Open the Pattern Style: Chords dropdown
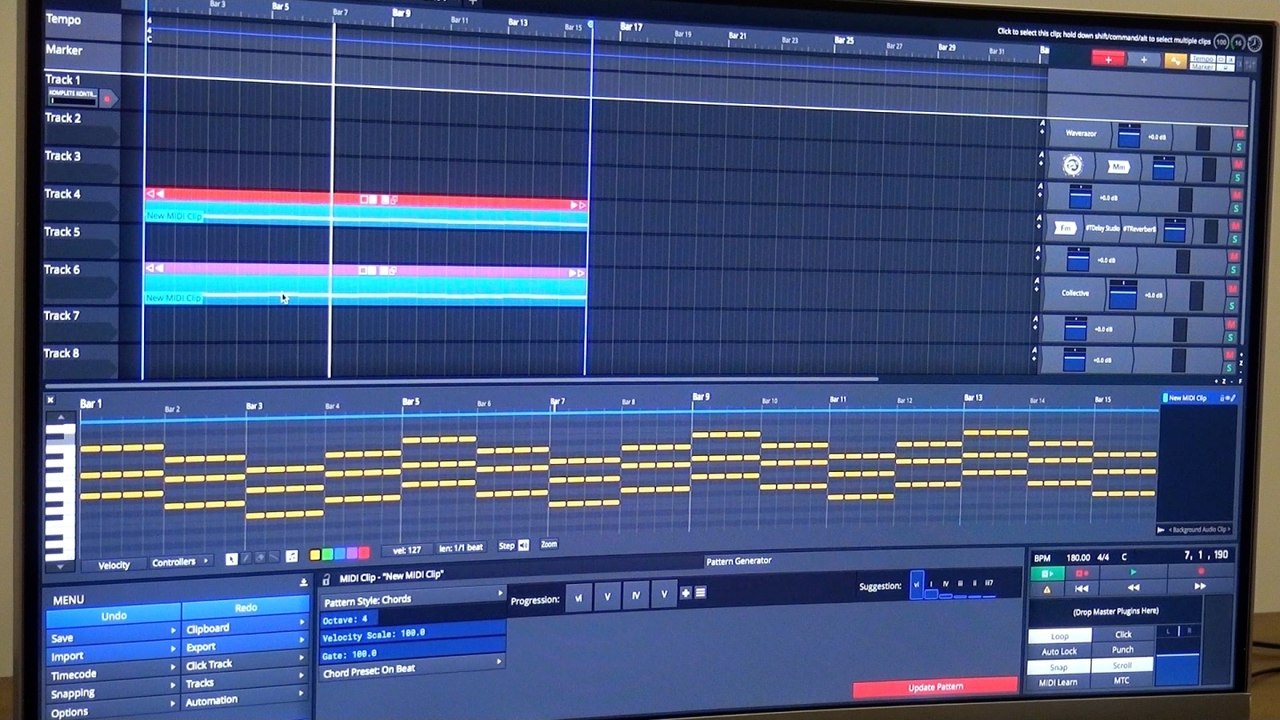This screenshot has height=720, width=1280. (x=413, y=598)
